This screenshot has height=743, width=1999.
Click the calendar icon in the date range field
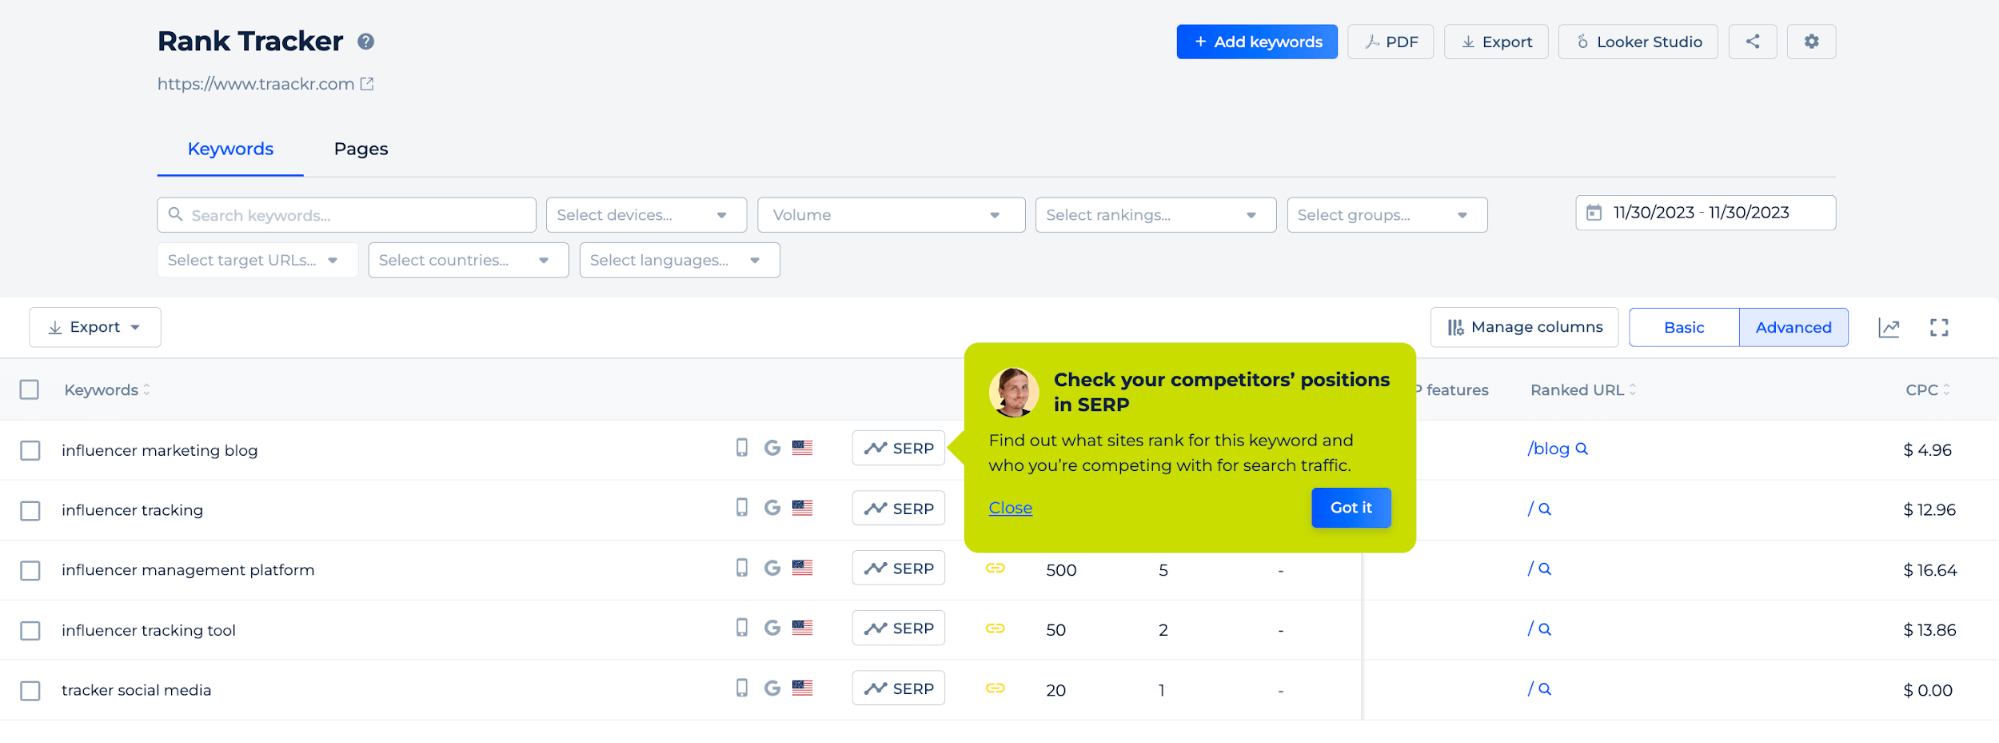click(x=1594, y=213)
